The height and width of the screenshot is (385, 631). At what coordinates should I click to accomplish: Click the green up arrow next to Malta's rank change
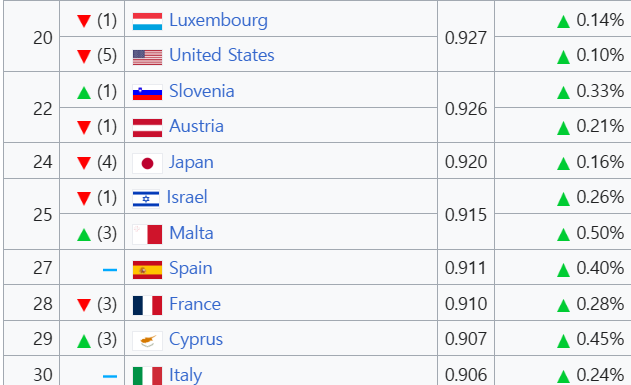[84, 234]
